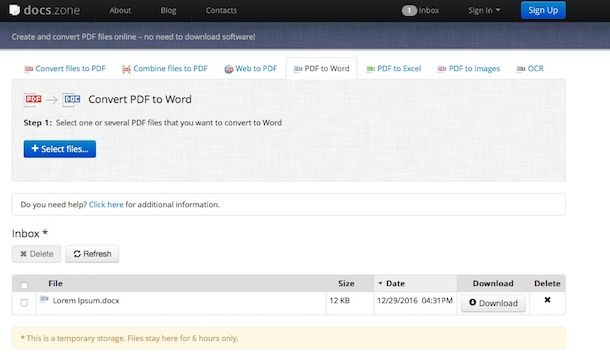Screen dimensions: 610x364
Task: Click the Convert files to PDF icon
Action: click(28, 69)
